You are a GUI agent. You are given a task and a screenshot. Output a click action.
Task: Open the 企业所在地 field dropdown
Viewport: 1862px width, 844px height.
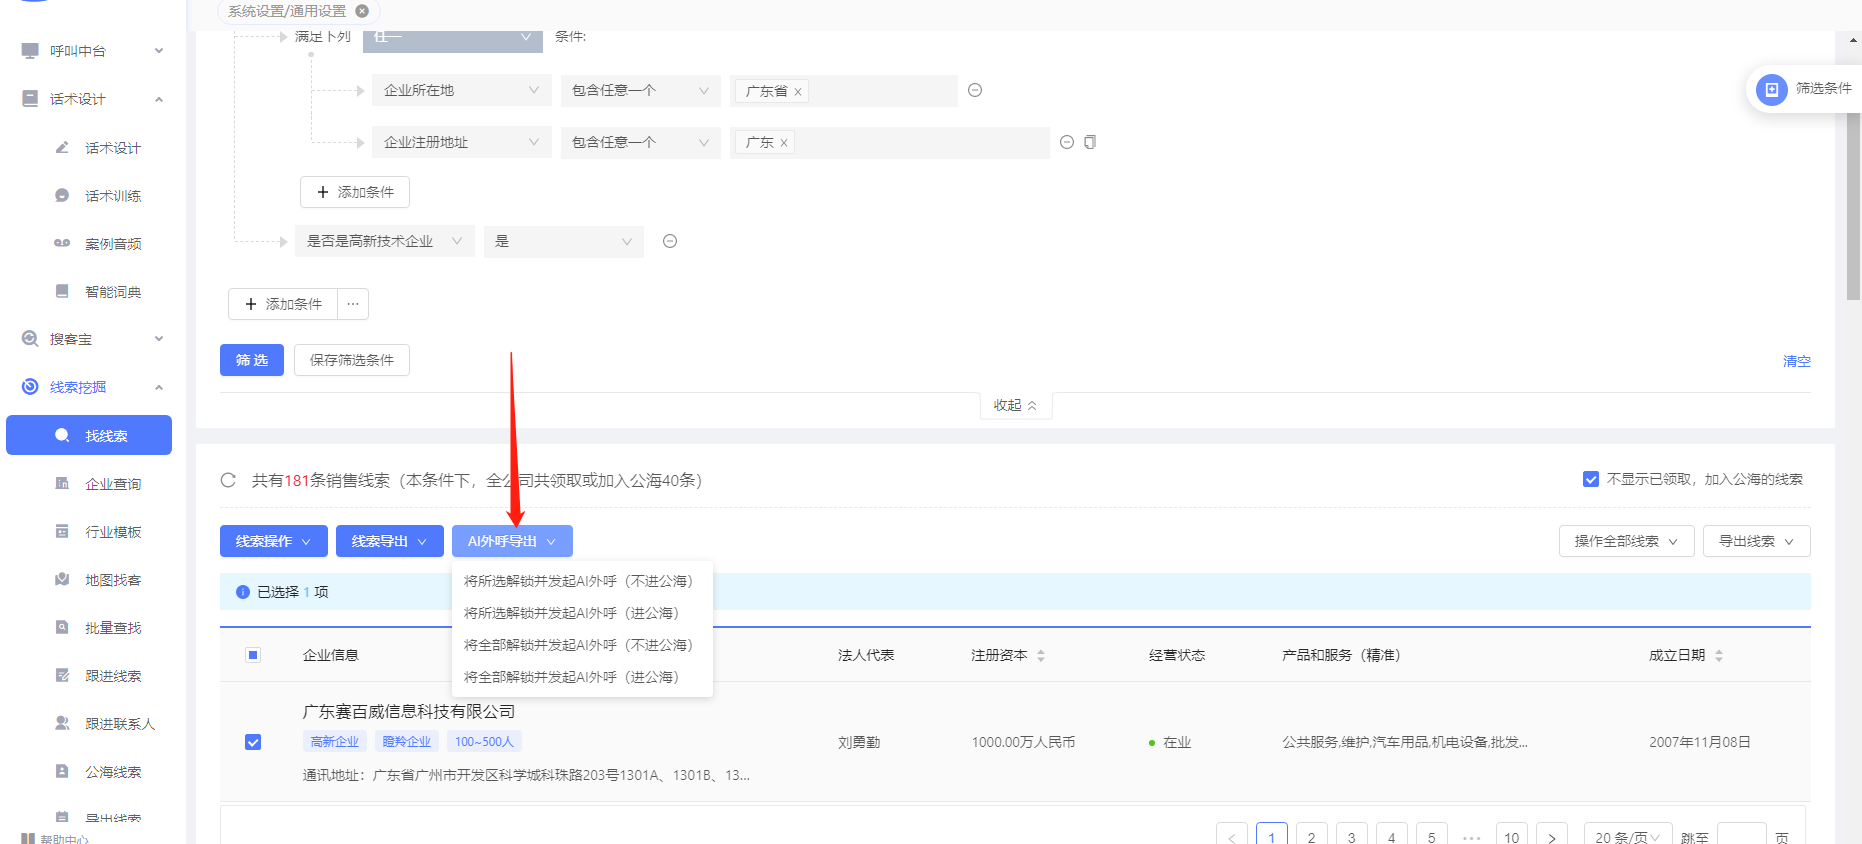tap(461, 90)
